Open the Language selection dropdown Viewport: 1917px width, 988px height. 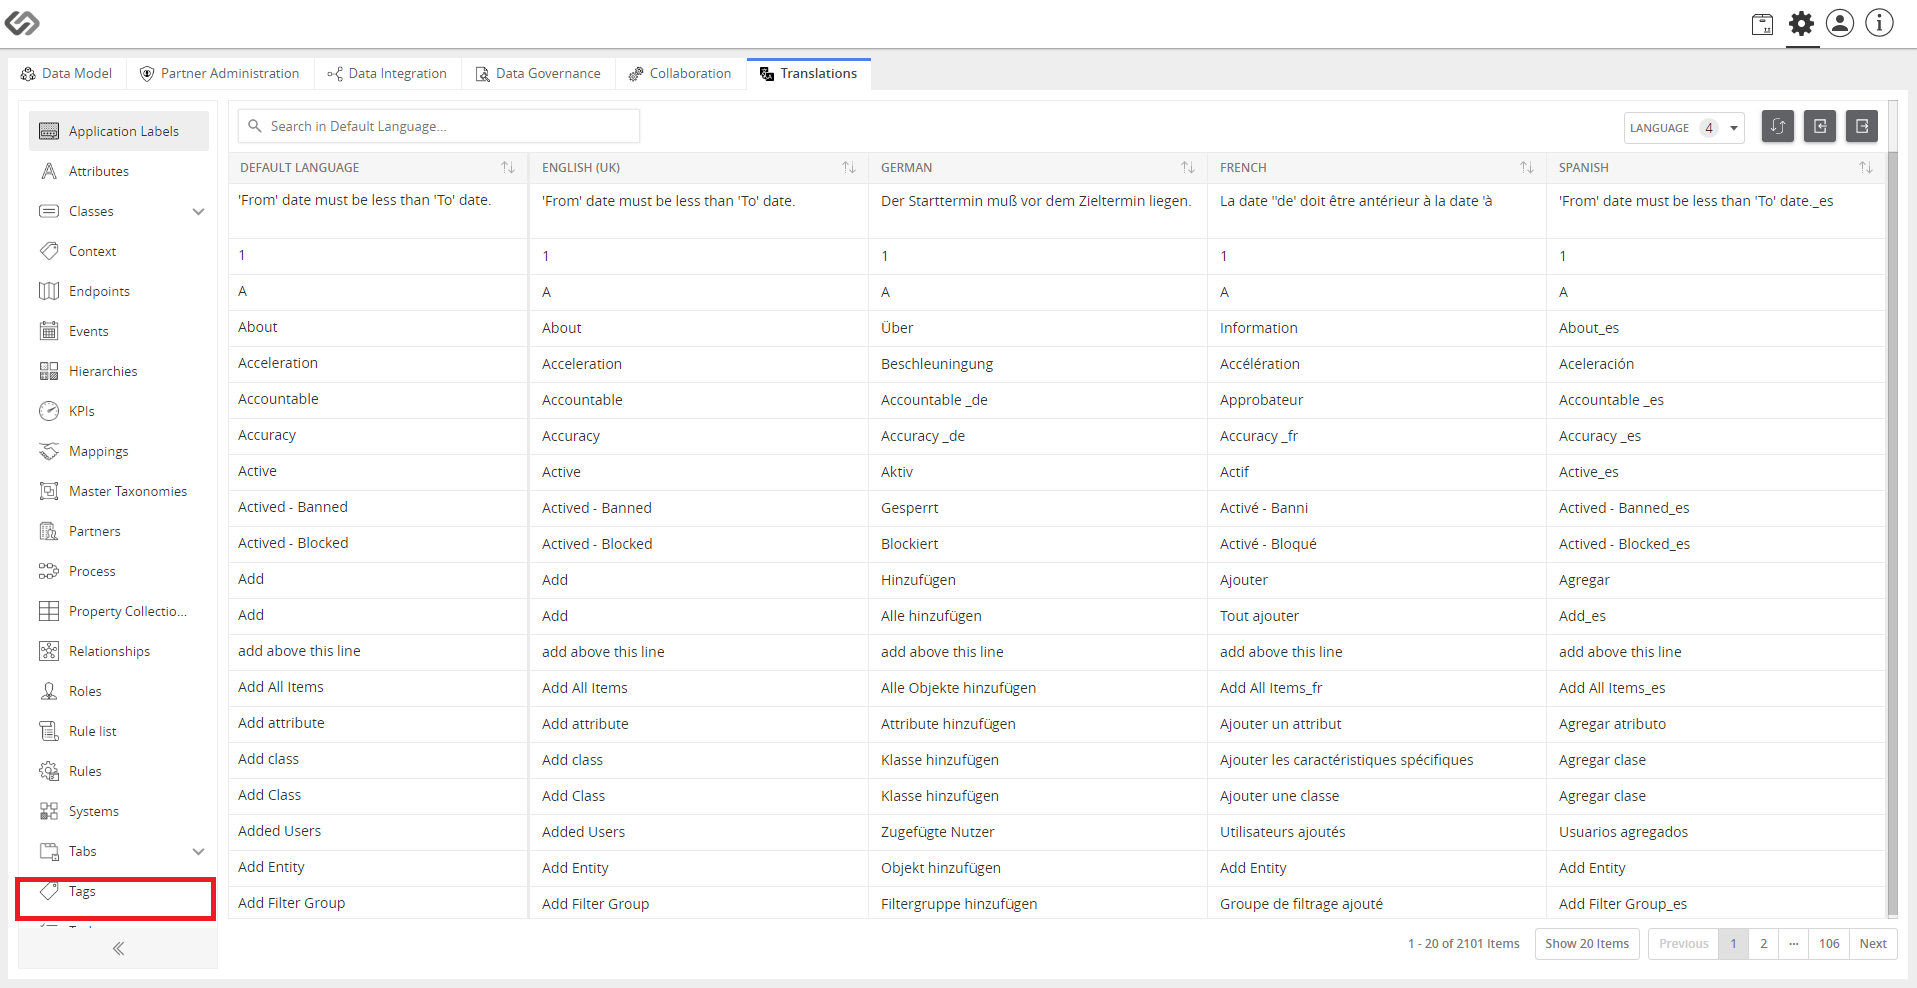click(1684, 128)
